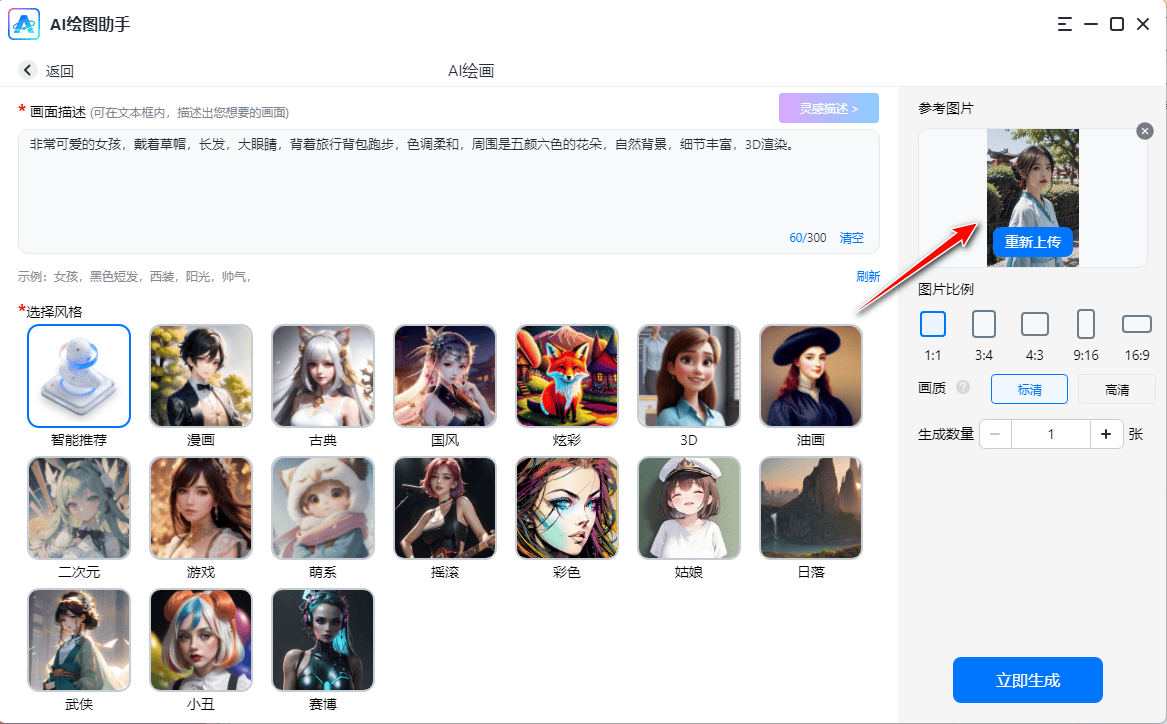Switch image quality to 高清
Image resolution: width=1167 pixels, height=724 pixels.
coord(1116,389)
